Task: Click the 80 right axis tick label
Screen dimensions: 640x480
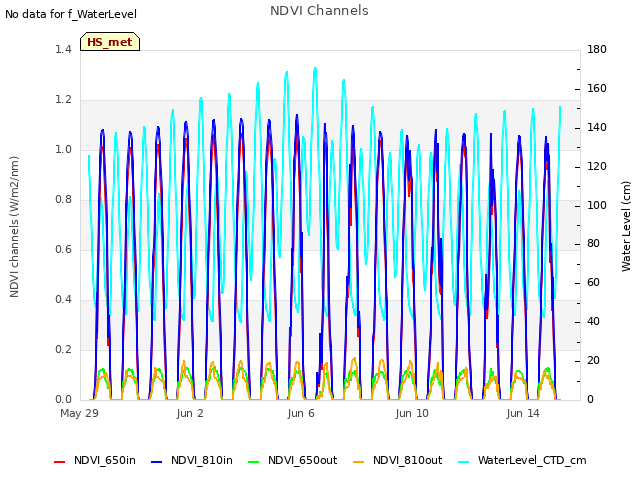Action: (593, 244)
